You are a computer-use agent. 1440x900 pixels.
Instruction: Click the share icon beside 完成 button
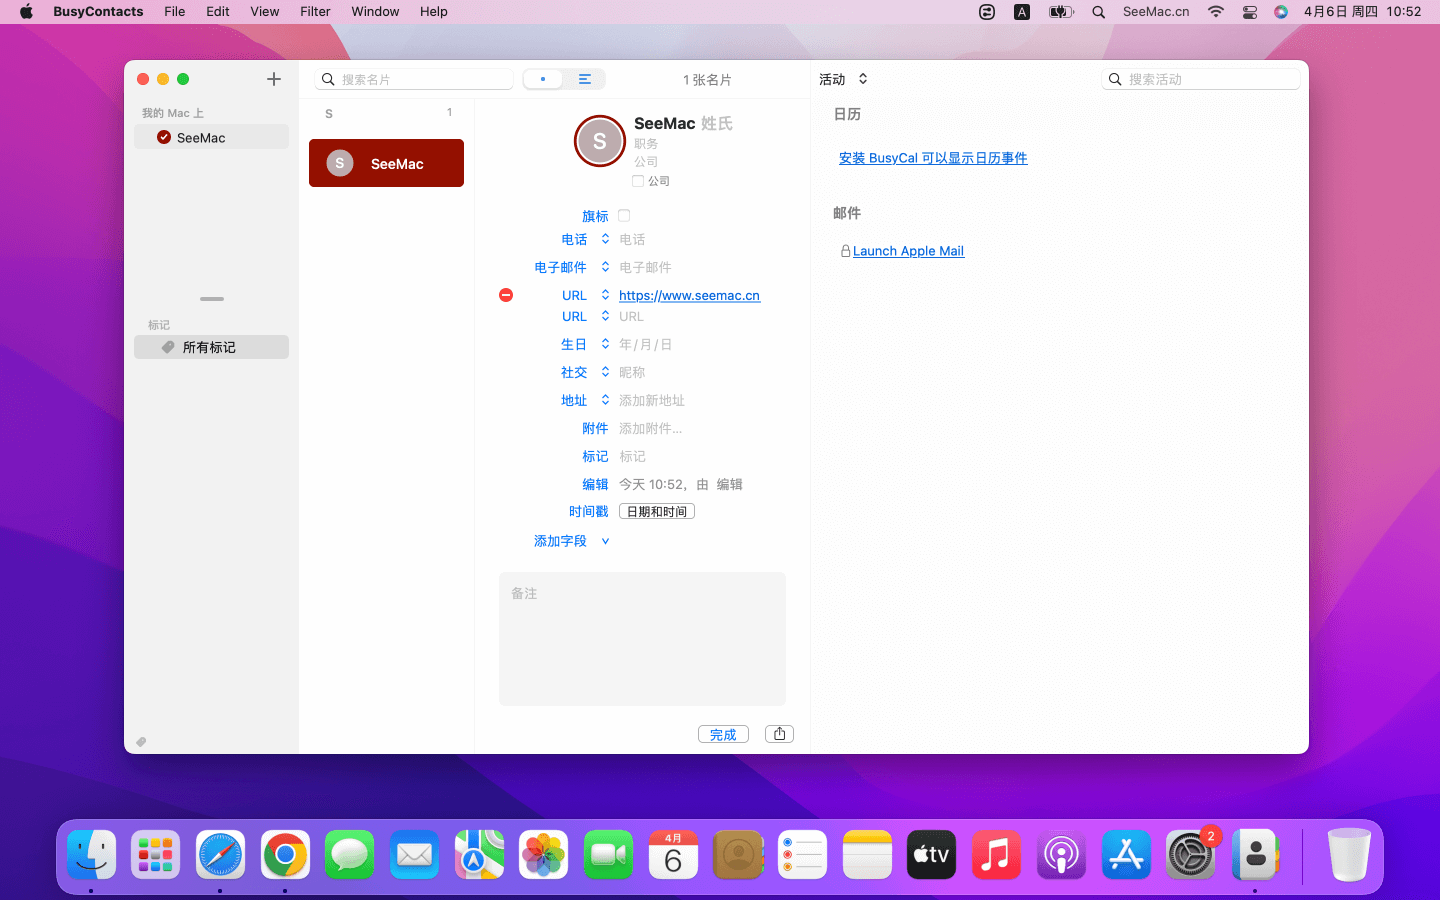pos(779,734)
